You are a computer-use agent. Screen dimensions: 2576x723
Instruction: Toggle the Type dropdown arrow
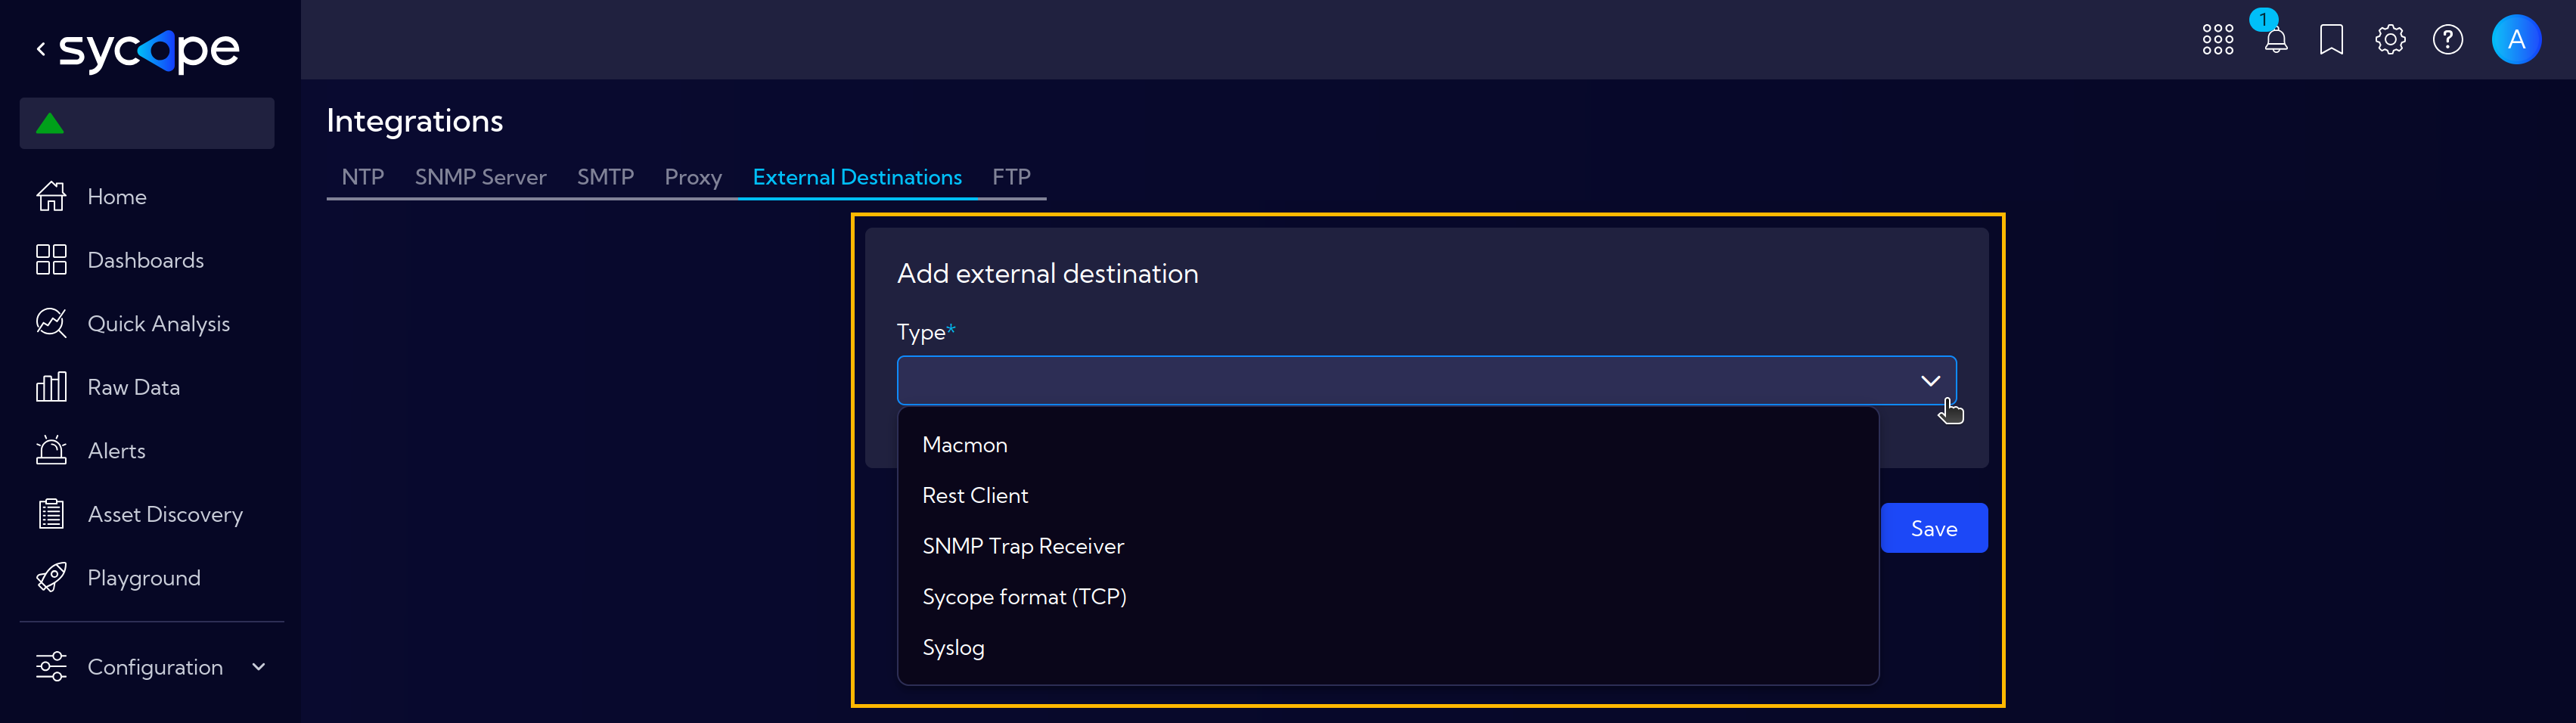tap(1930, 381)
